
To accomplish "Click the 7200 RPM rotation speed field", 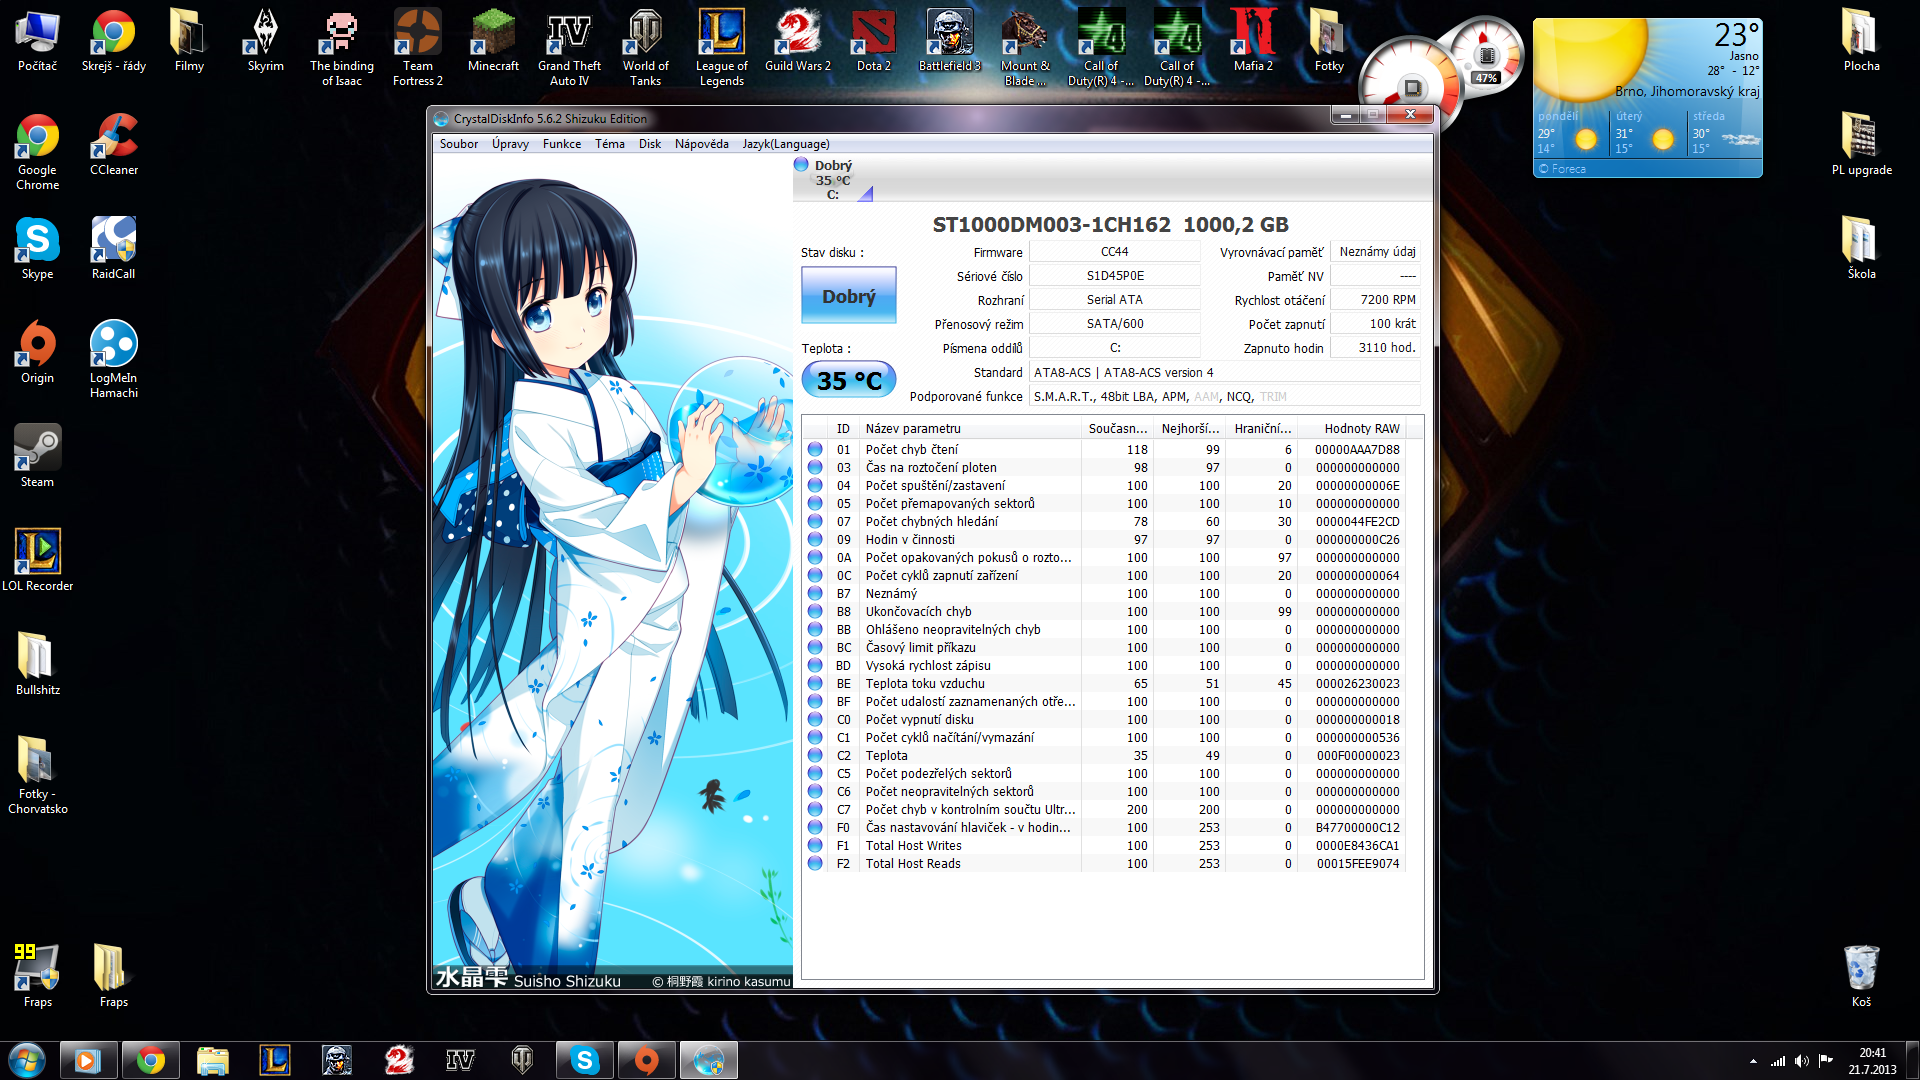I will tap(1376, 300).
